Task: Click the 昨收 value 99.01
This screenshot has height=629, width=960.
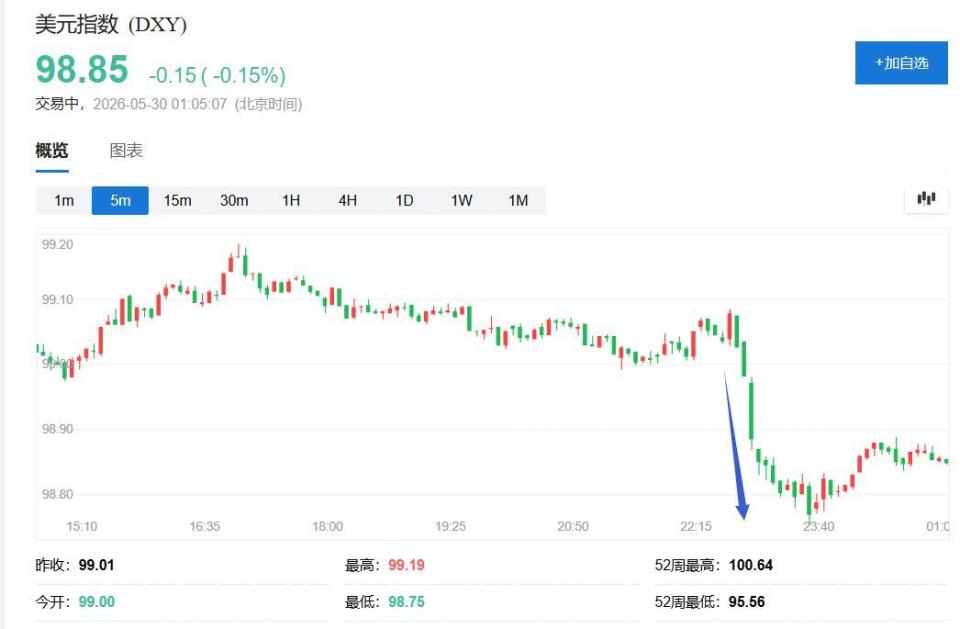Action: click(x=96, y=565)
